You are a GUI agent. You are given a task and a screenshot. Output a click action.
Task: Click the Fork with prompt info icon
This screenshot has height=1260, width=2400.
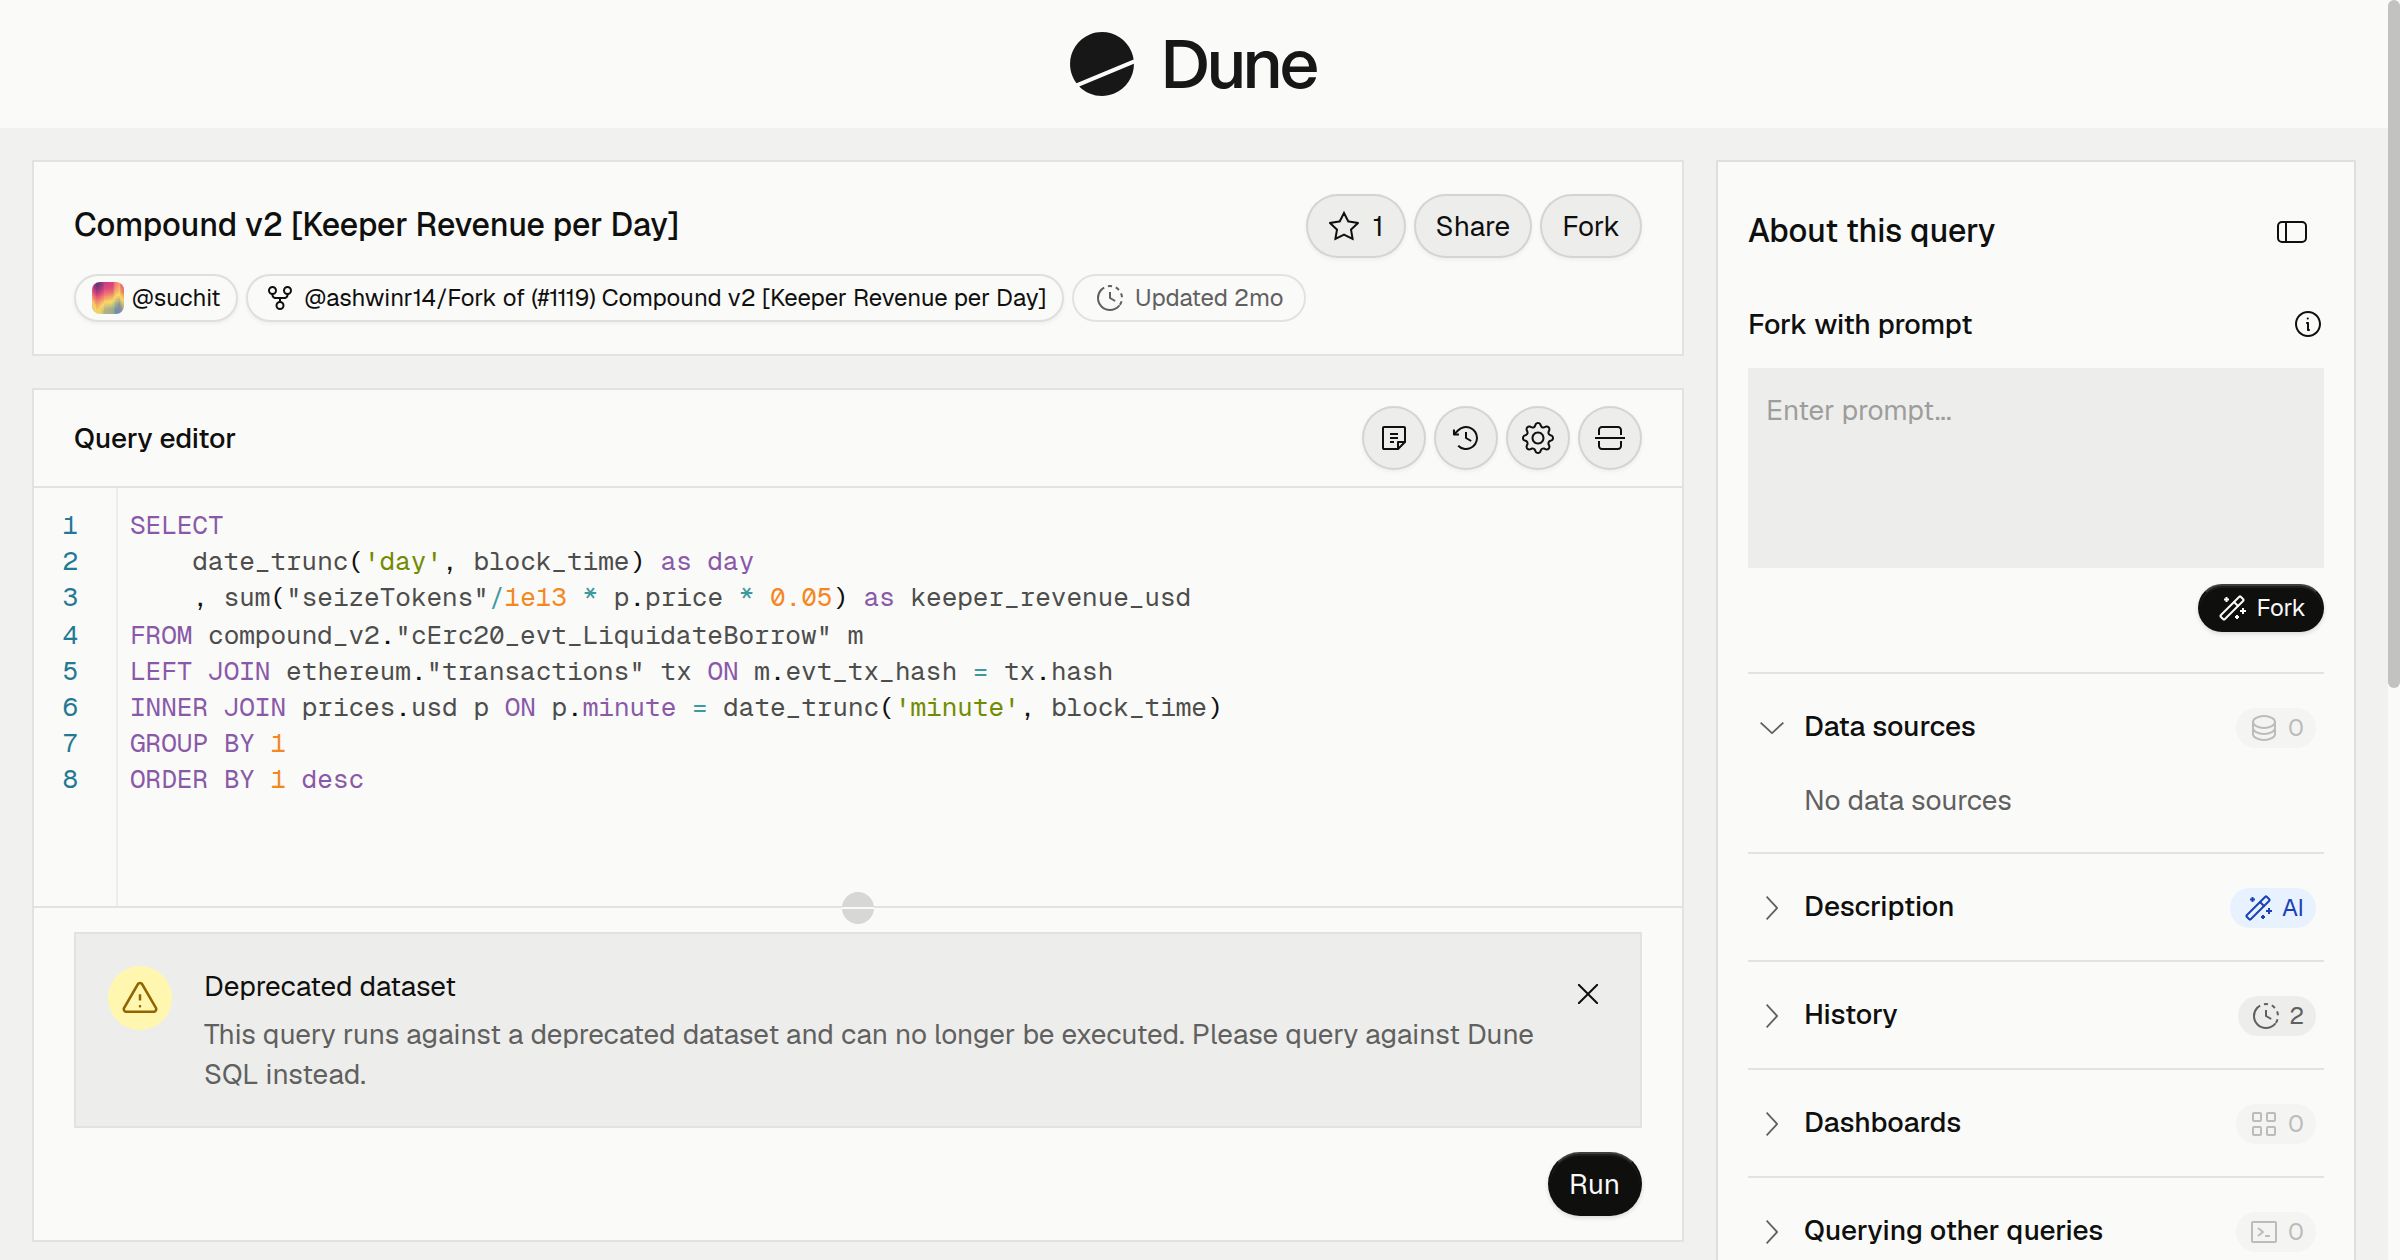(2308, 324)
